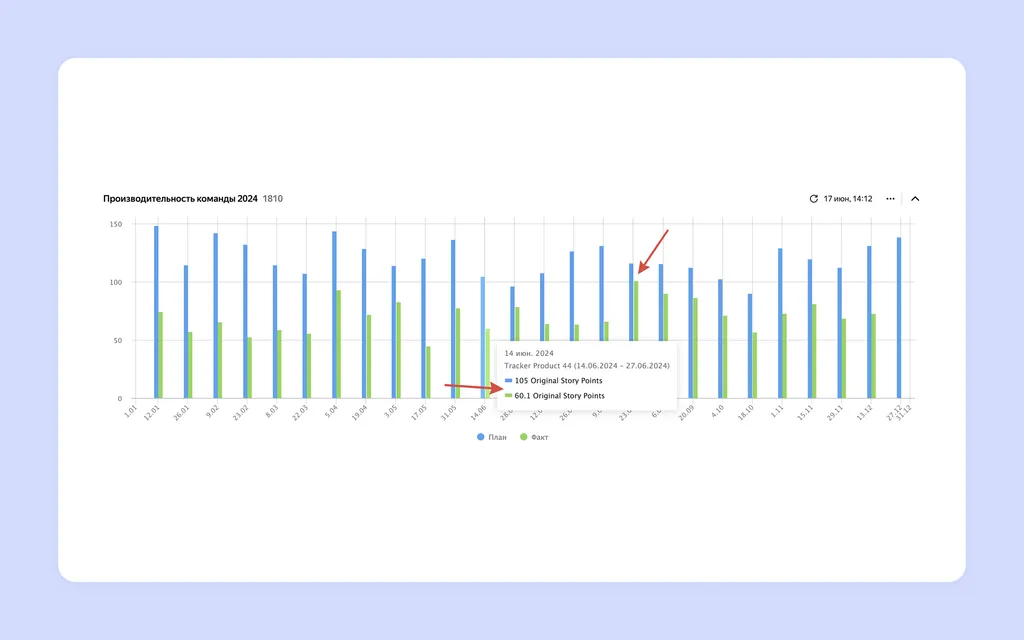
Task: Toggle the Факт series in the legend
Action: pyautogui.click(x=534, y=437)
